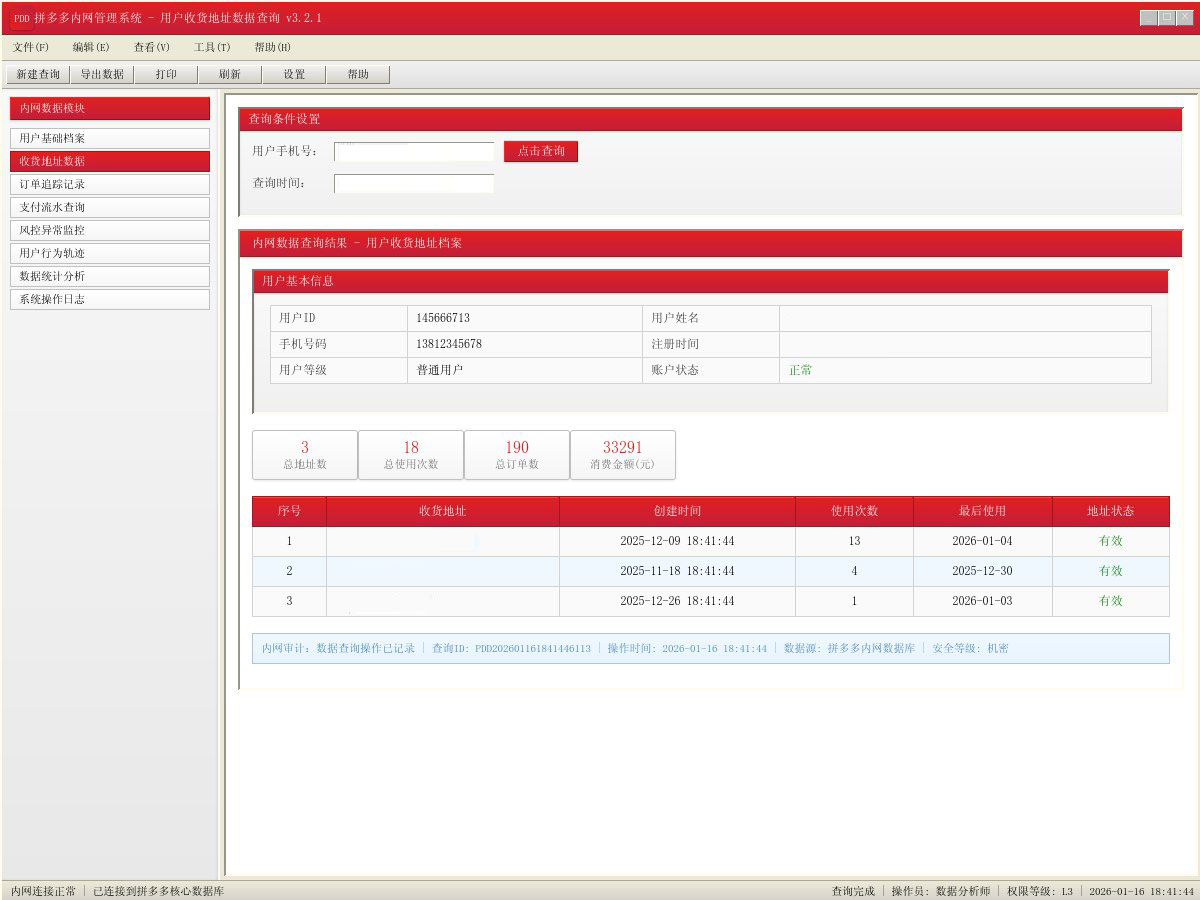The image size is (1200, 900).
Task: Open 设置 from the toolbar
Action: 294,74
